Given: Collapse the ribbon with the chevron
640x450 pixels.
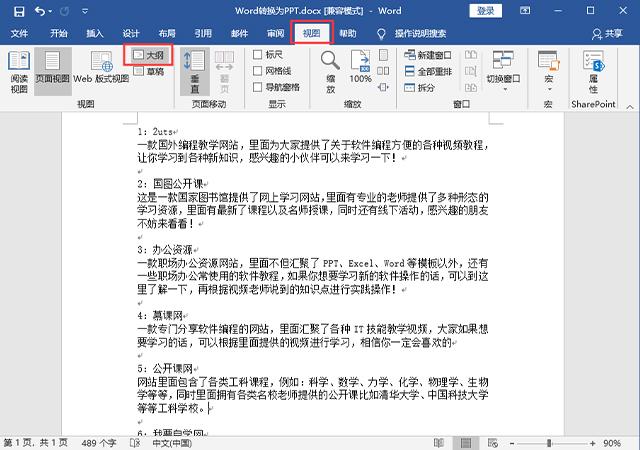Looking at the screenshot, I should (630, 107).
